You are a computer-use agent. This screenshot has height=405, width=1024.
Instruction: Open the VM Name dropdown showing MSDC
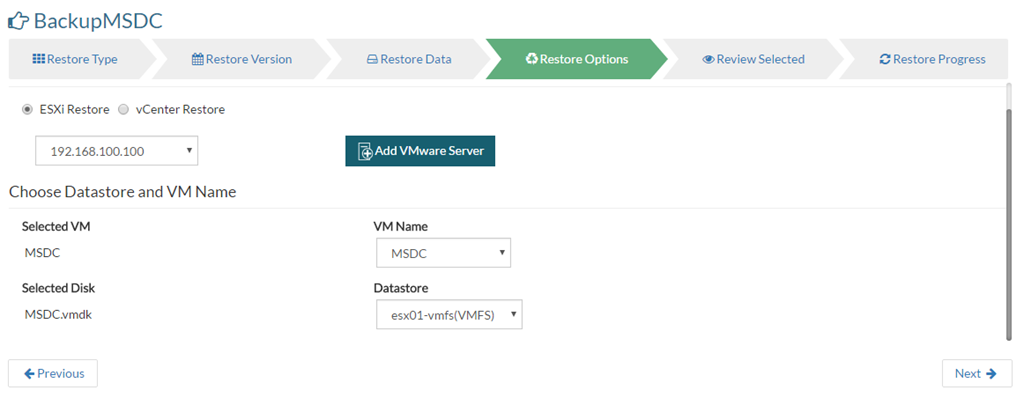coord(443,253)
